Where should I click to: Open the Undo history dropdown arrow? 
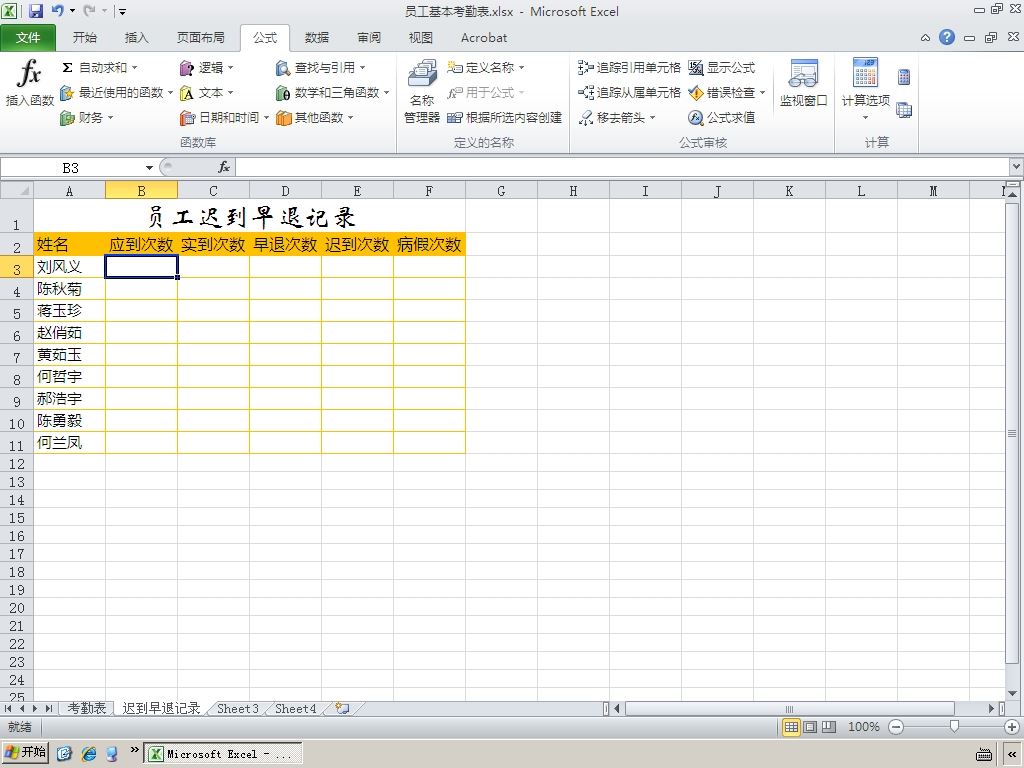(72, 11)
